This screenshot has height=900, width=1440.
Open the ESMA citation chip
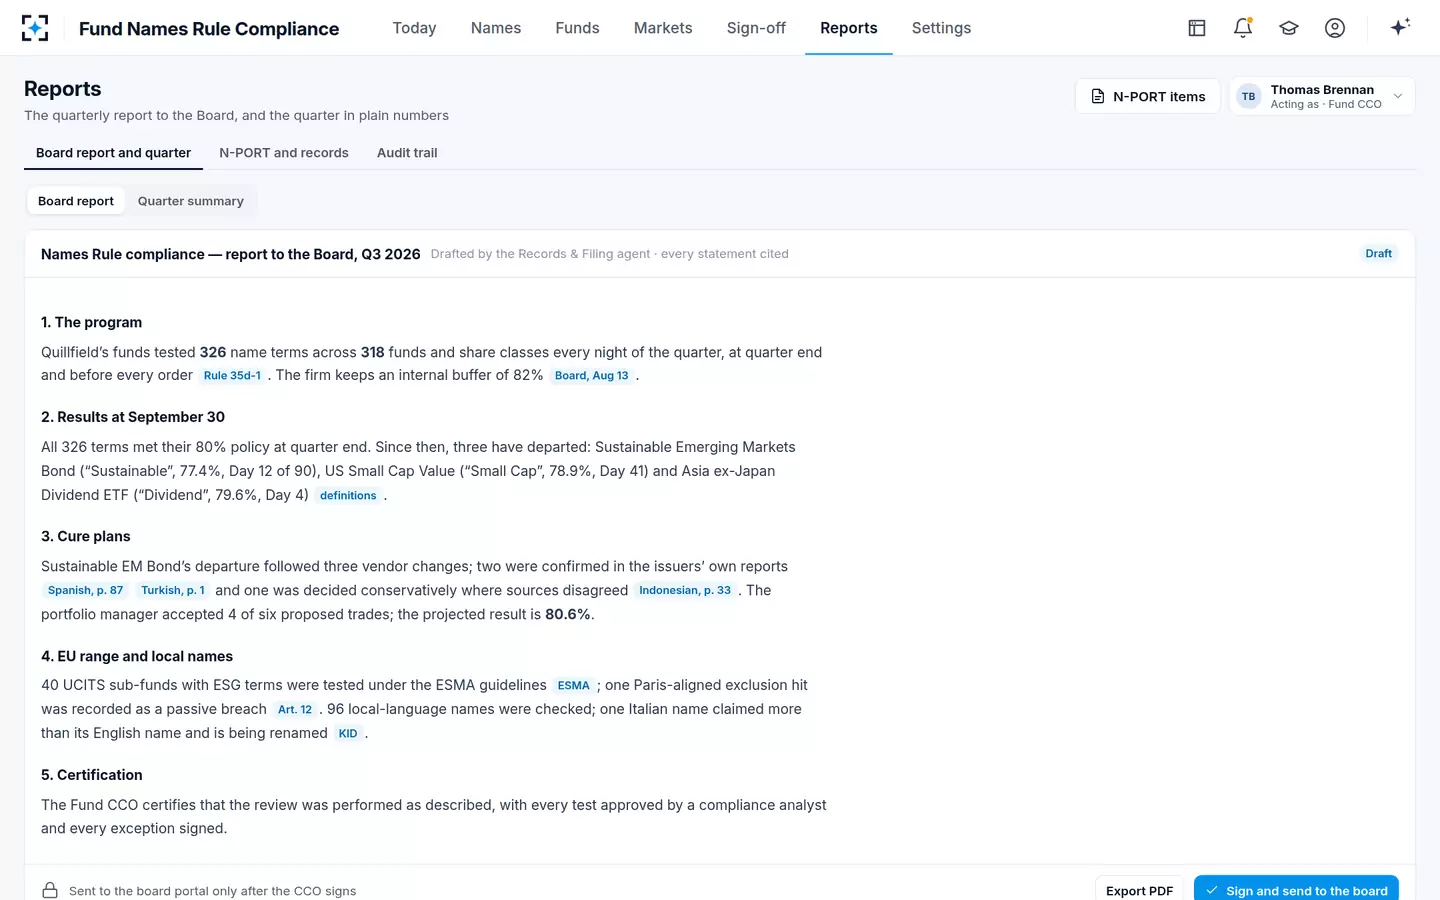click(574, 686)
